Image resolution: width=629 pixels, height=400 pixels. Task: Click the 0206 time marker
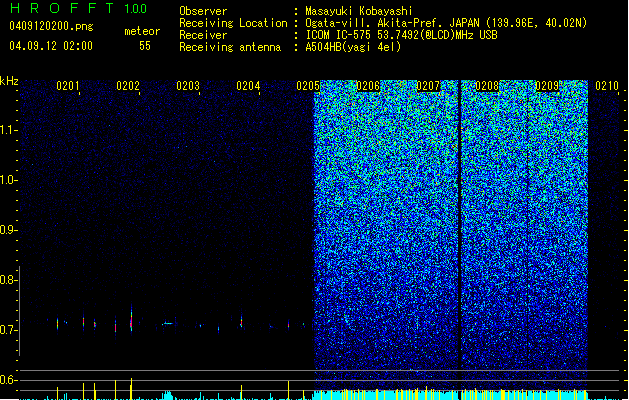[368, 86]
